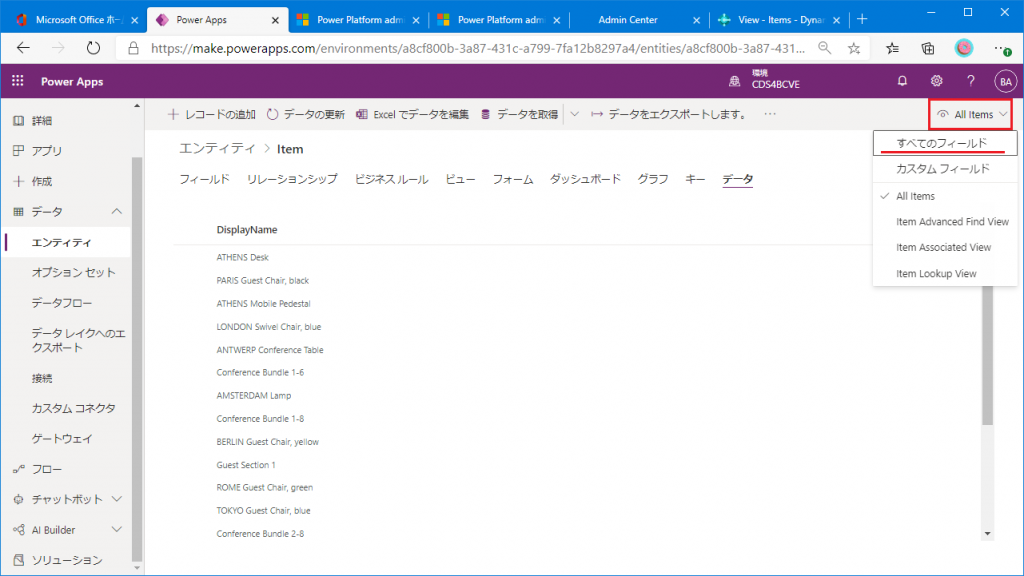1024x576 pixels.
Task: Open the browser collections icon
Action: (x=927, y=48)
